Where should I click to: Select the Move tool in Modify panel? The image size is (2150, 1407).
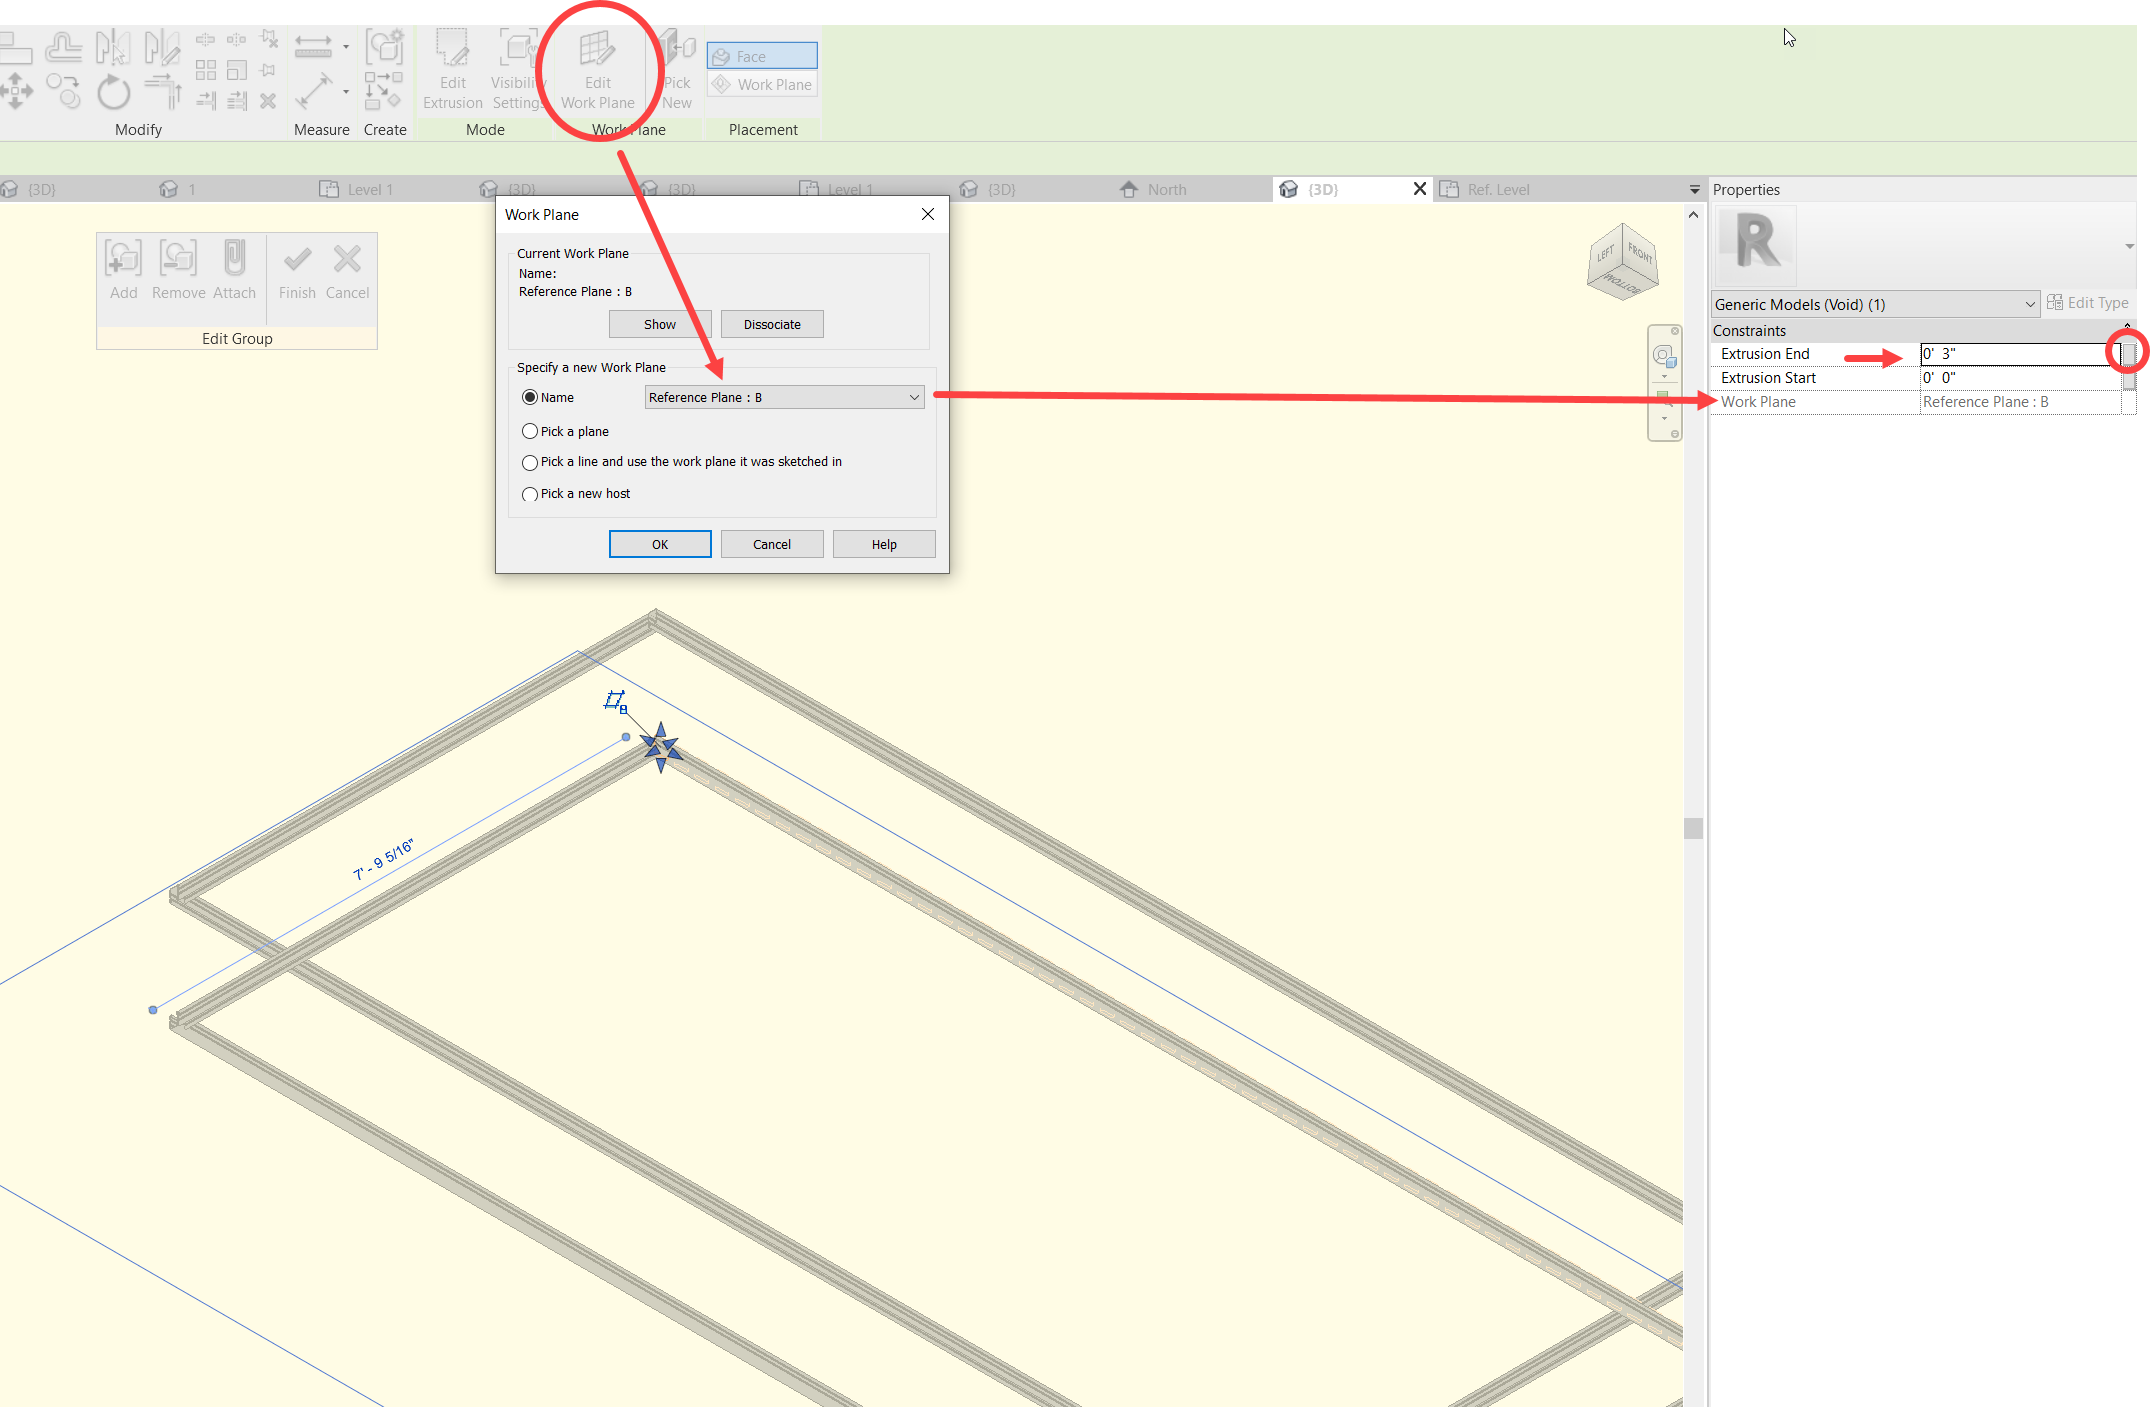16,91
